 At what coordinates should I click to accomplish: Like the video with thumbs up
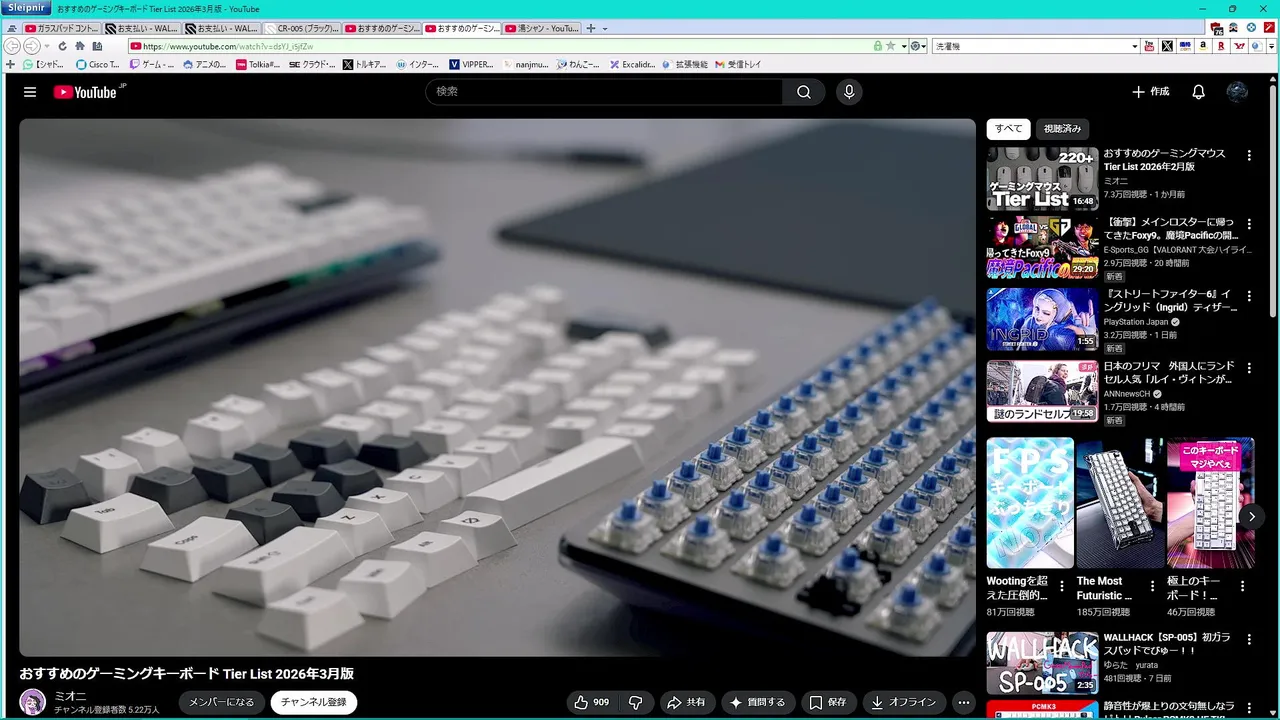pos(591,702)
